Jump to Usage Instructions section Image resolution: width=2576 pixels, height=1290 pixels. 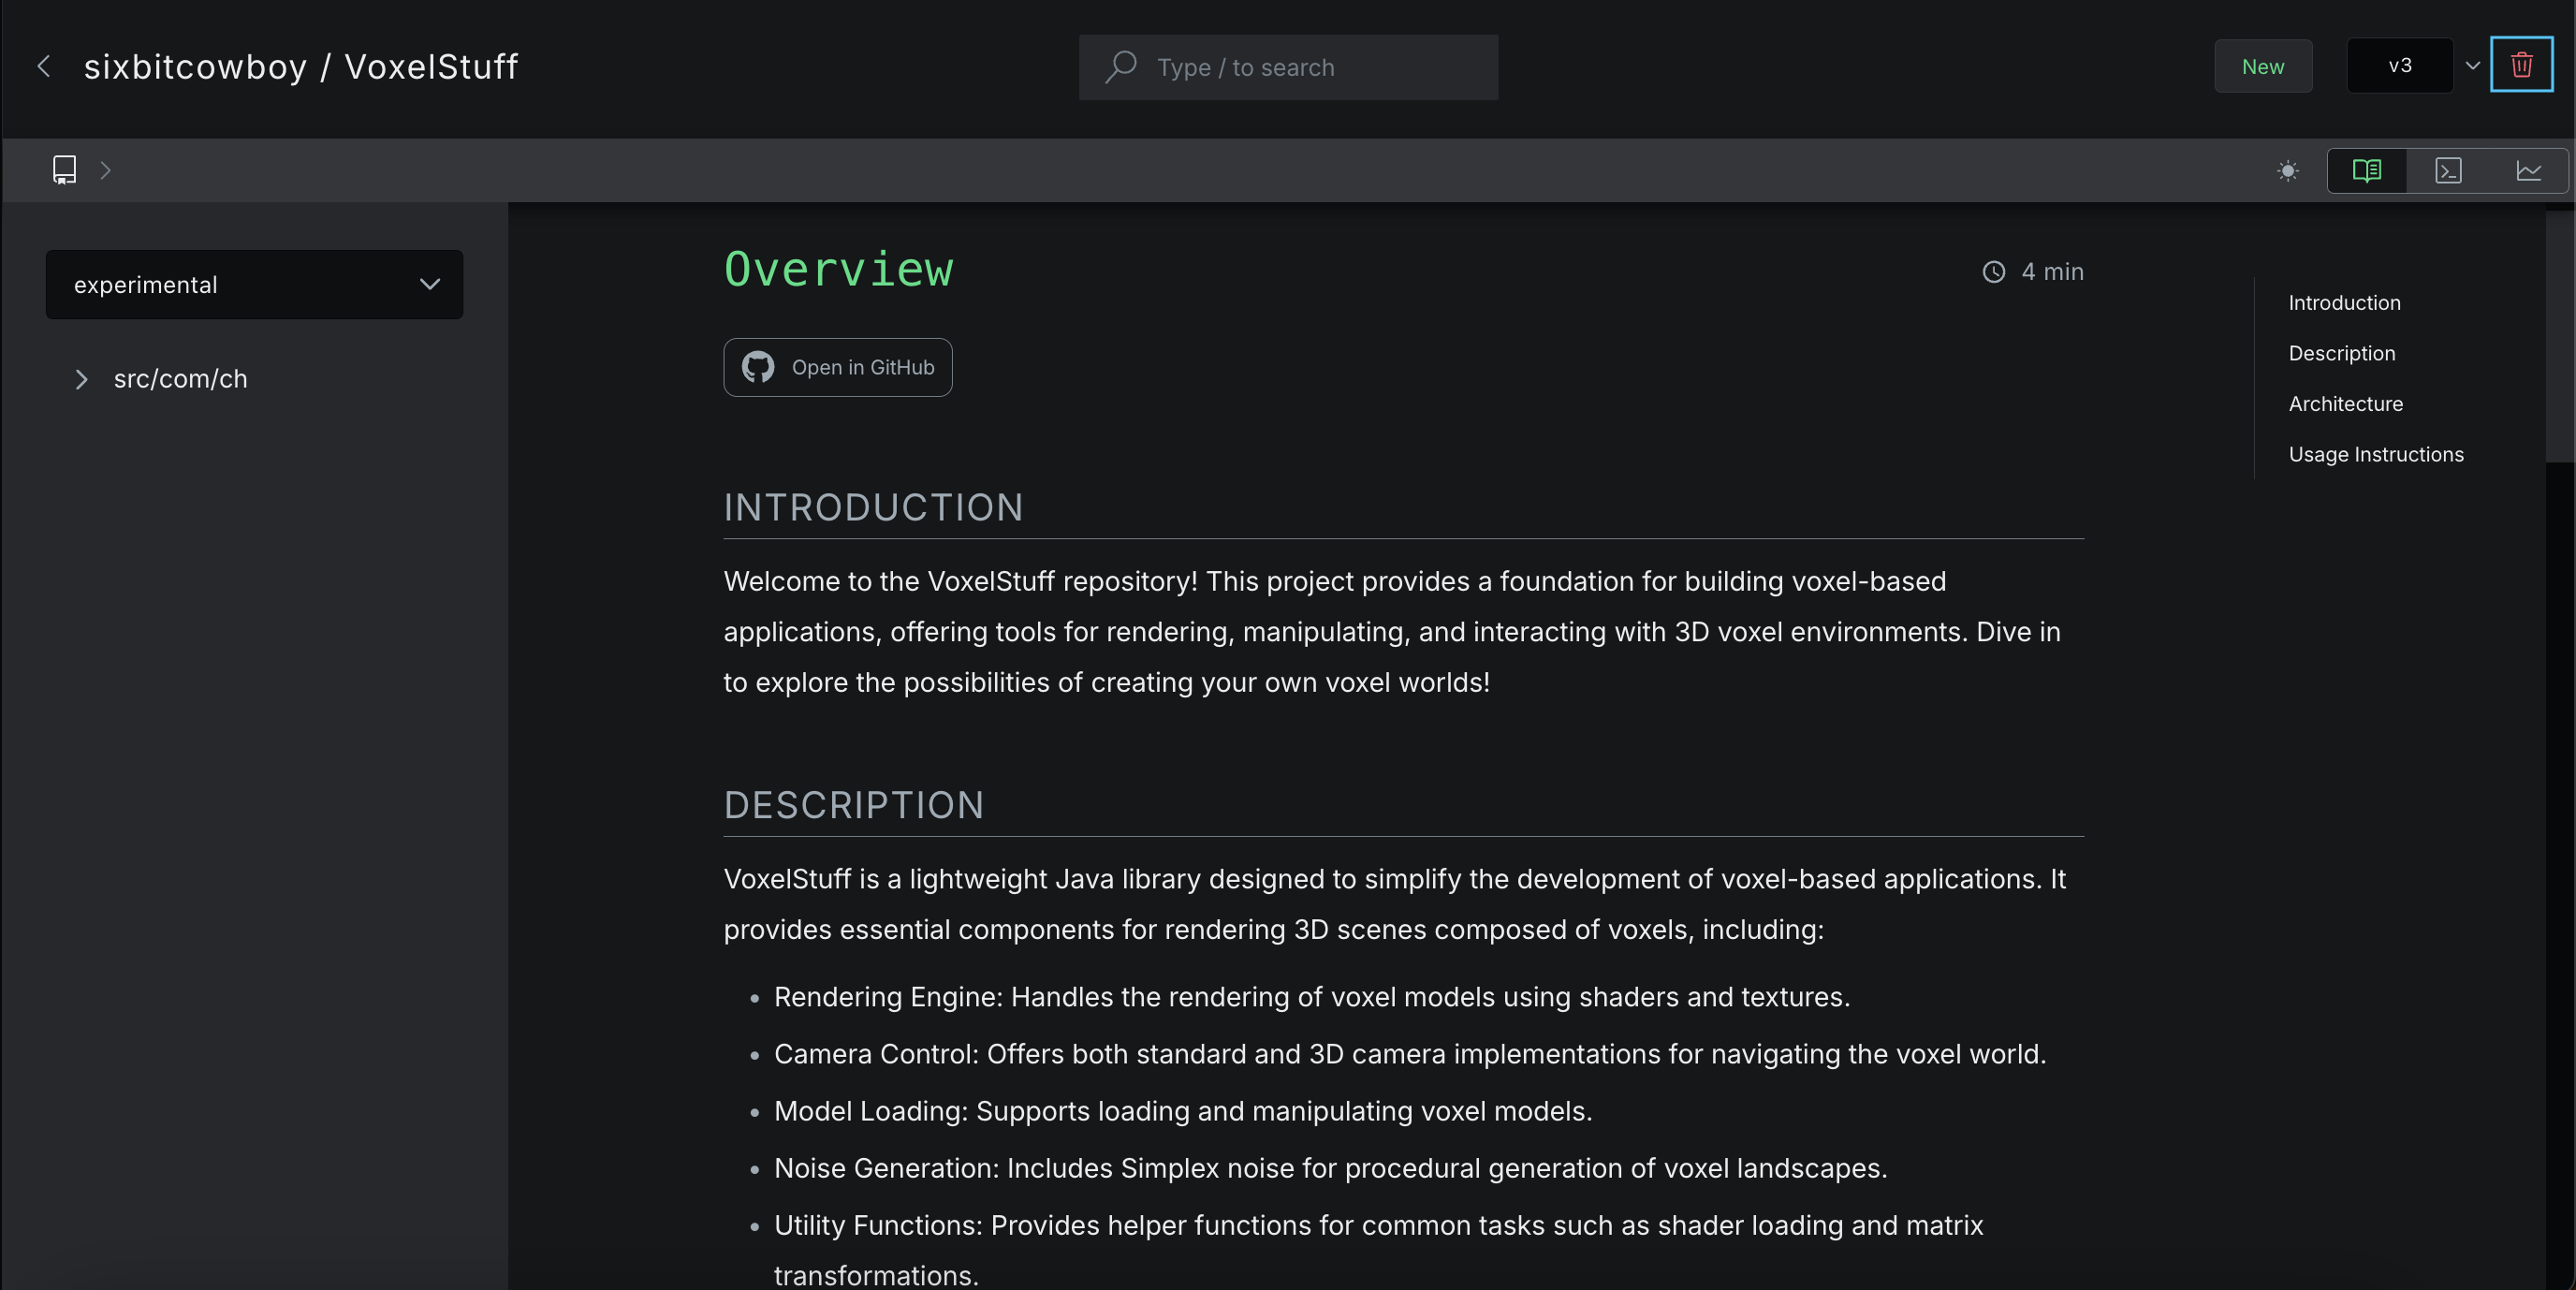point(2375,454)
